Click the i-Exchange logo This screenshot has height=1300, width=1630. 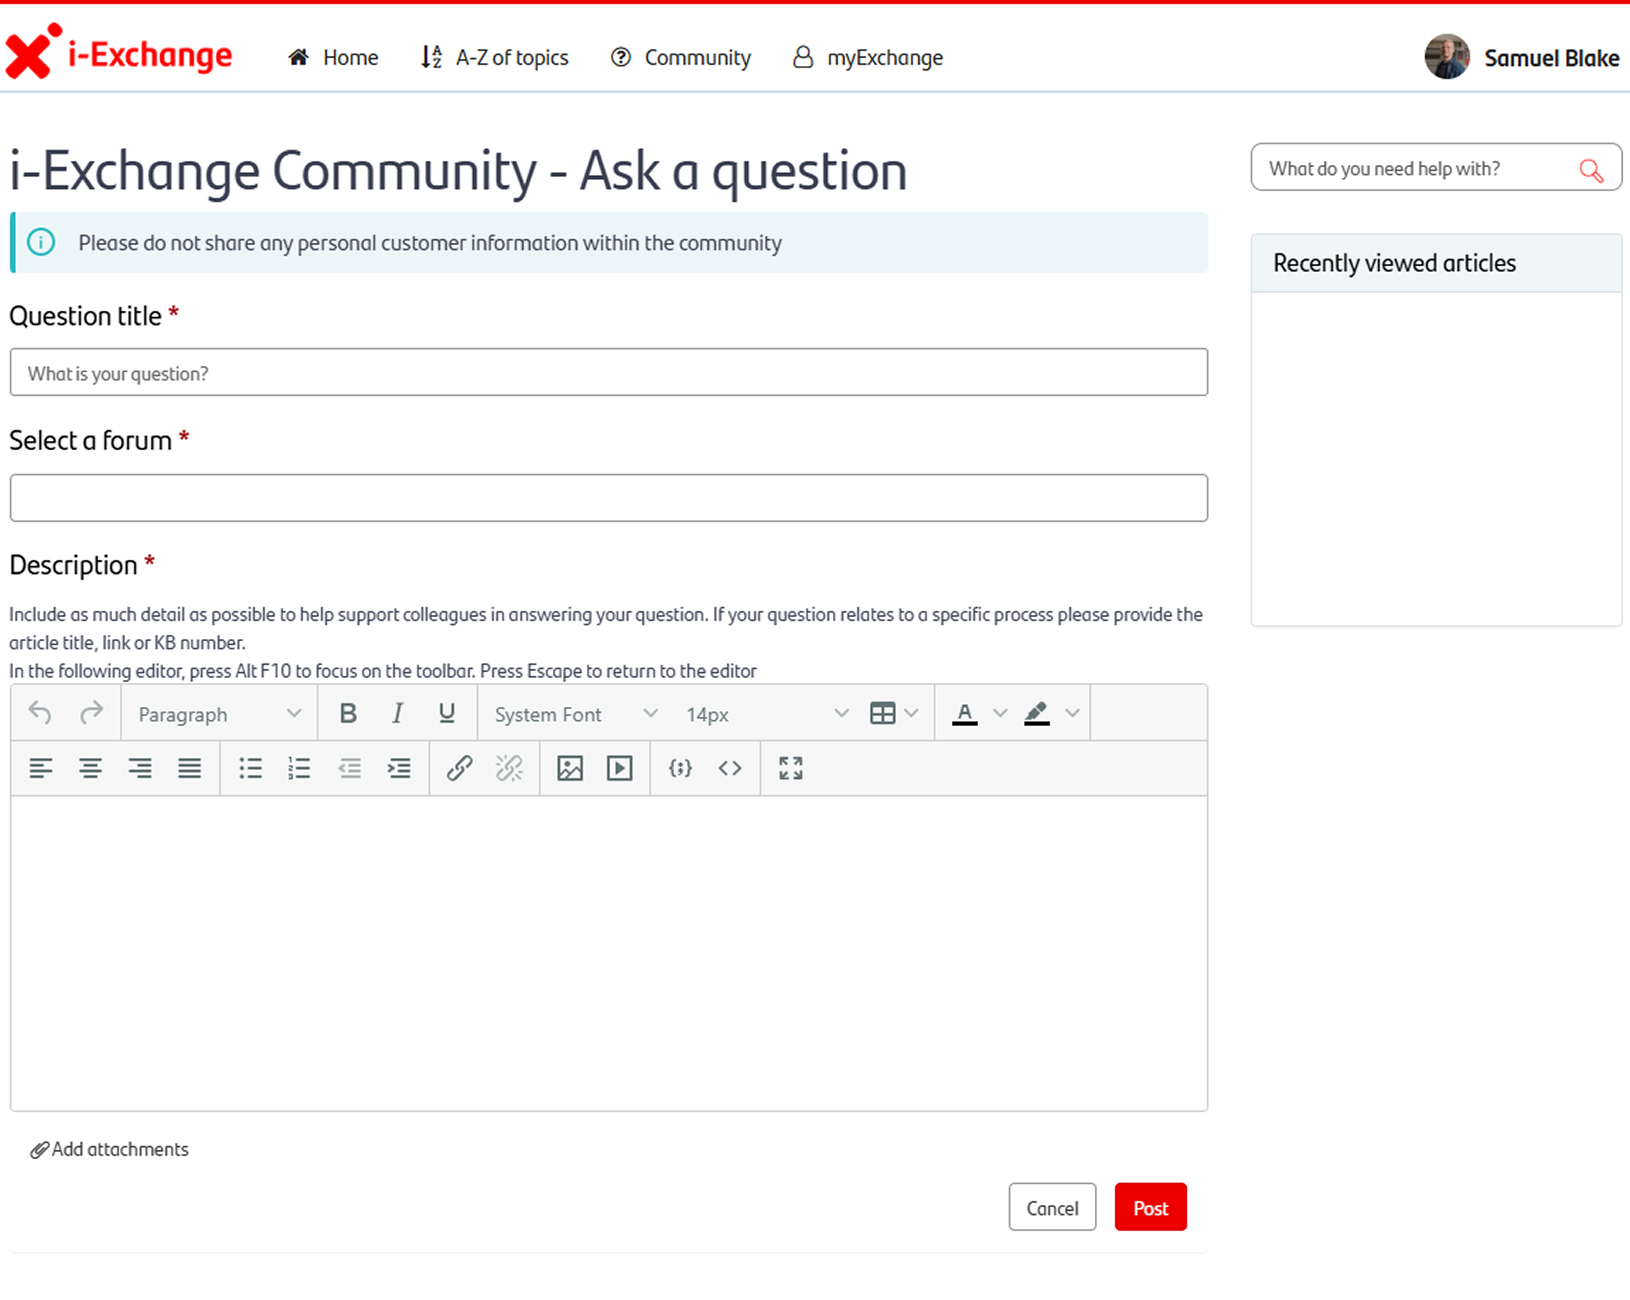pyautogui.click(x=119, y=52)
